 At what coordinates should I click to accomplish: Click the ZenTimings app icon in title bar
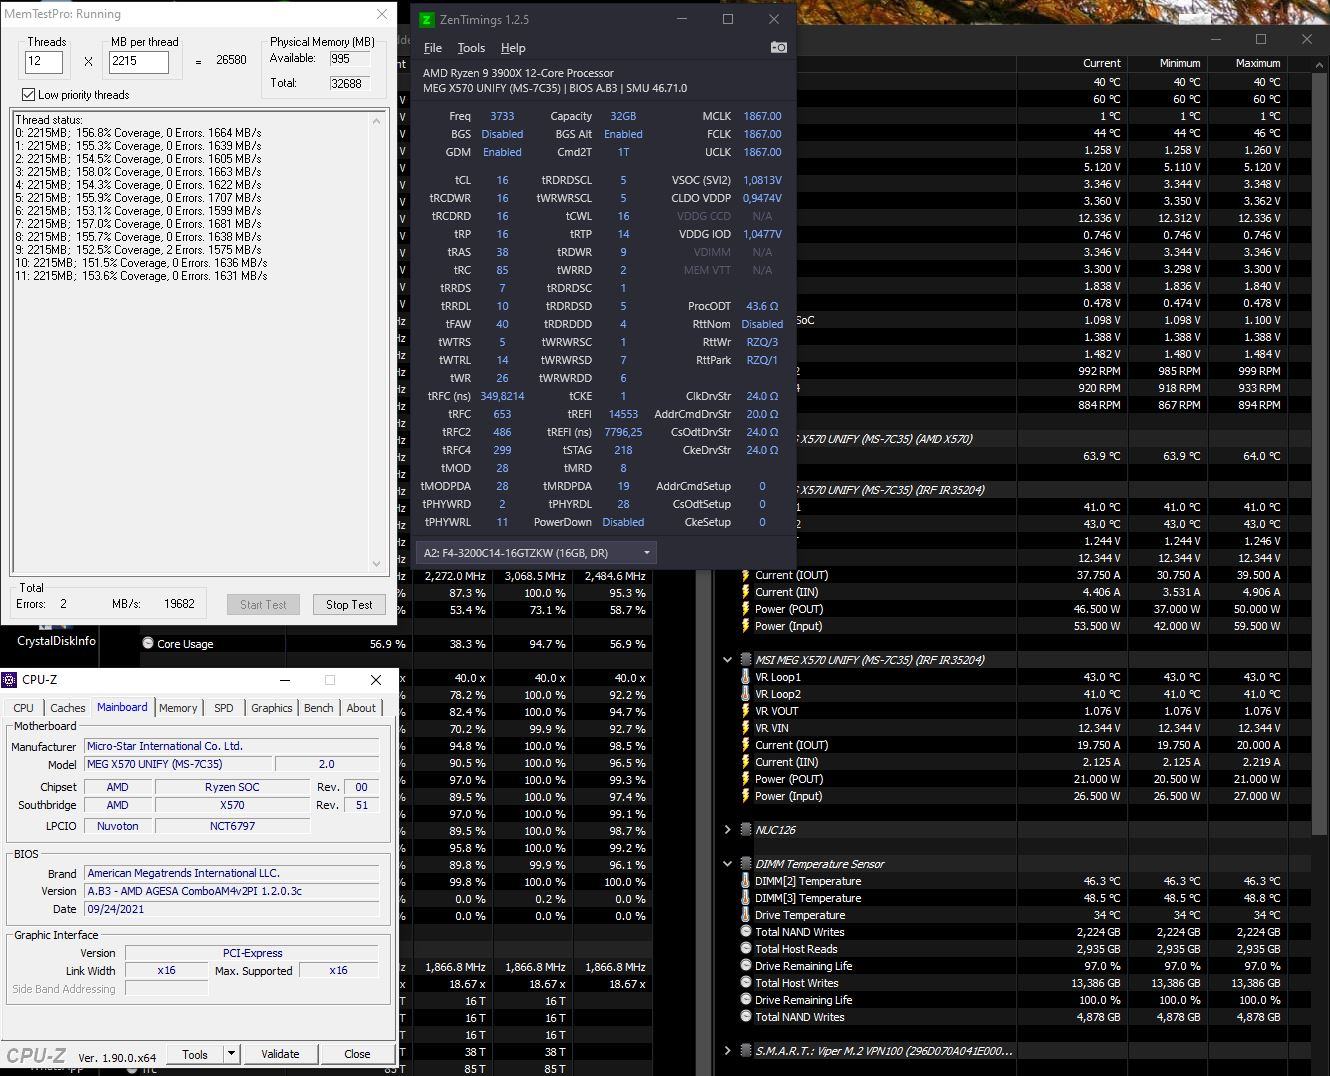pyautogui.click(x=427, y=19)
